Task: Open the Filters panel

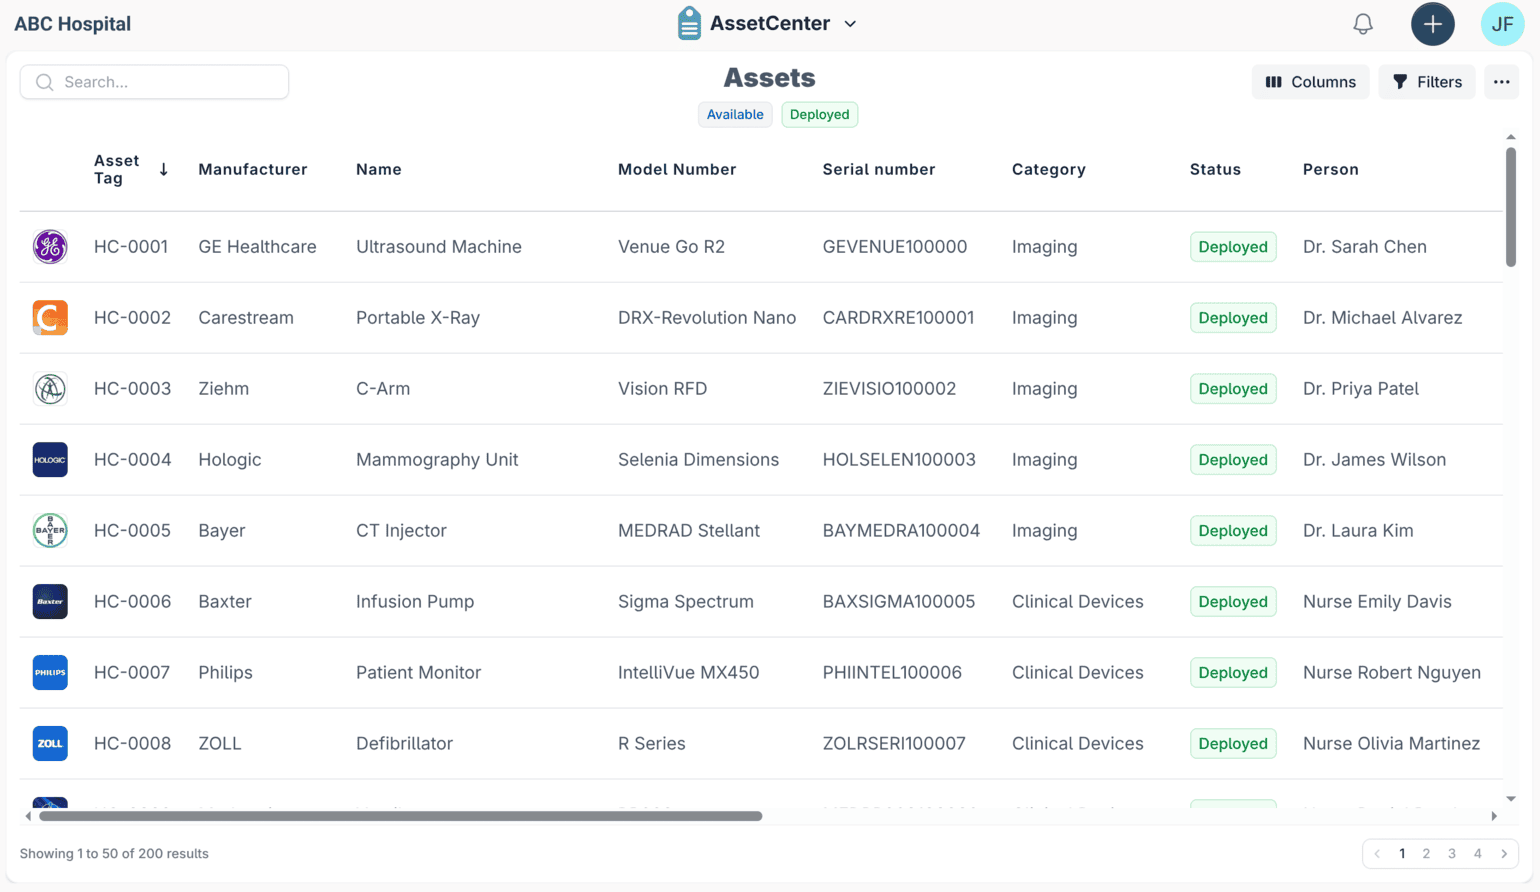Action: click(1427, 82)
